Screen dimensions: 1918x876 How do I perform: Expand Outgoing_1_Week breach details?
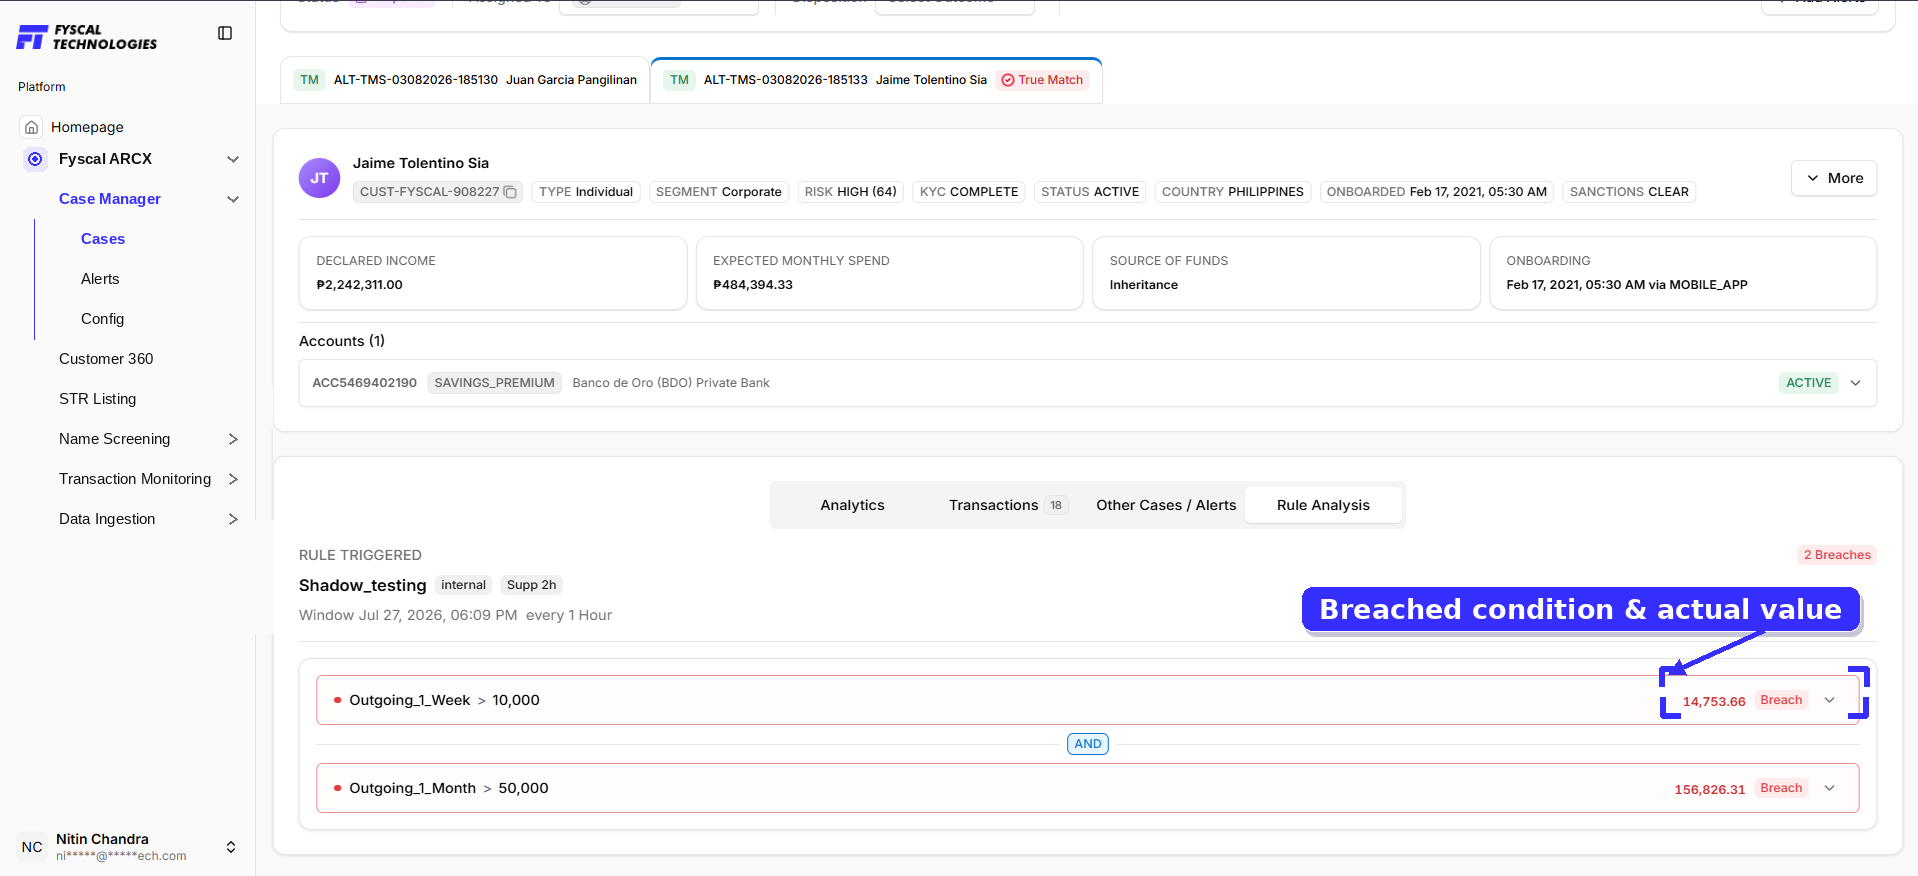click(x=1830, y=700)
